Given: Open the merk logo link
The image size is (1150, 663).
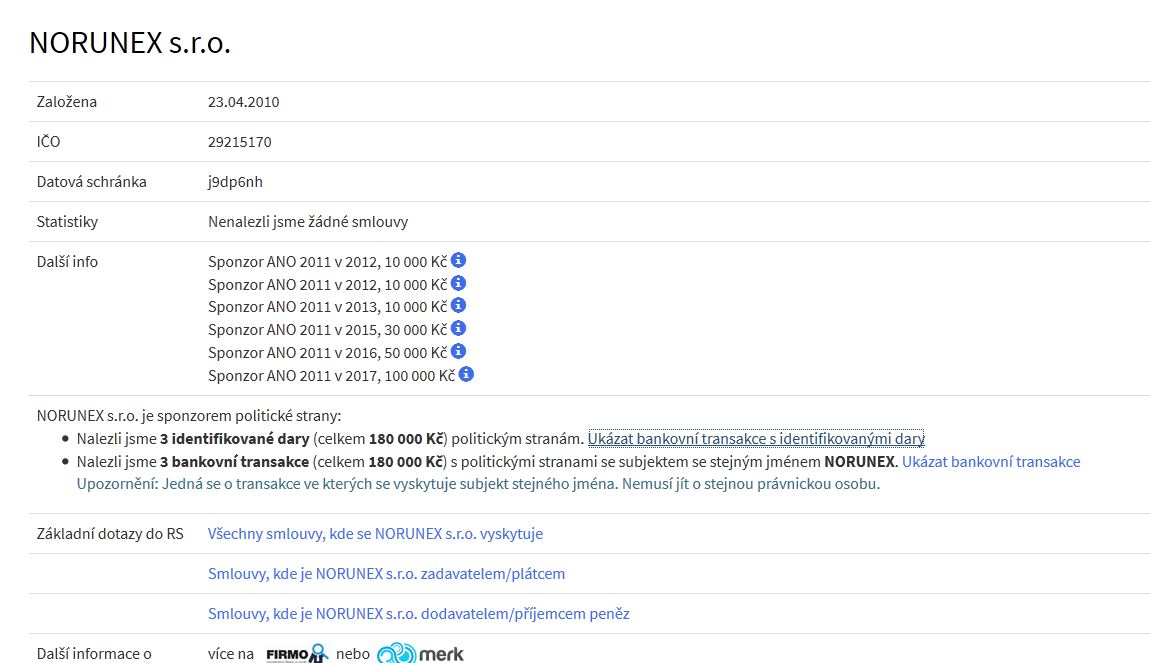Looking at the screenshot, I should (x=420, y=653).
